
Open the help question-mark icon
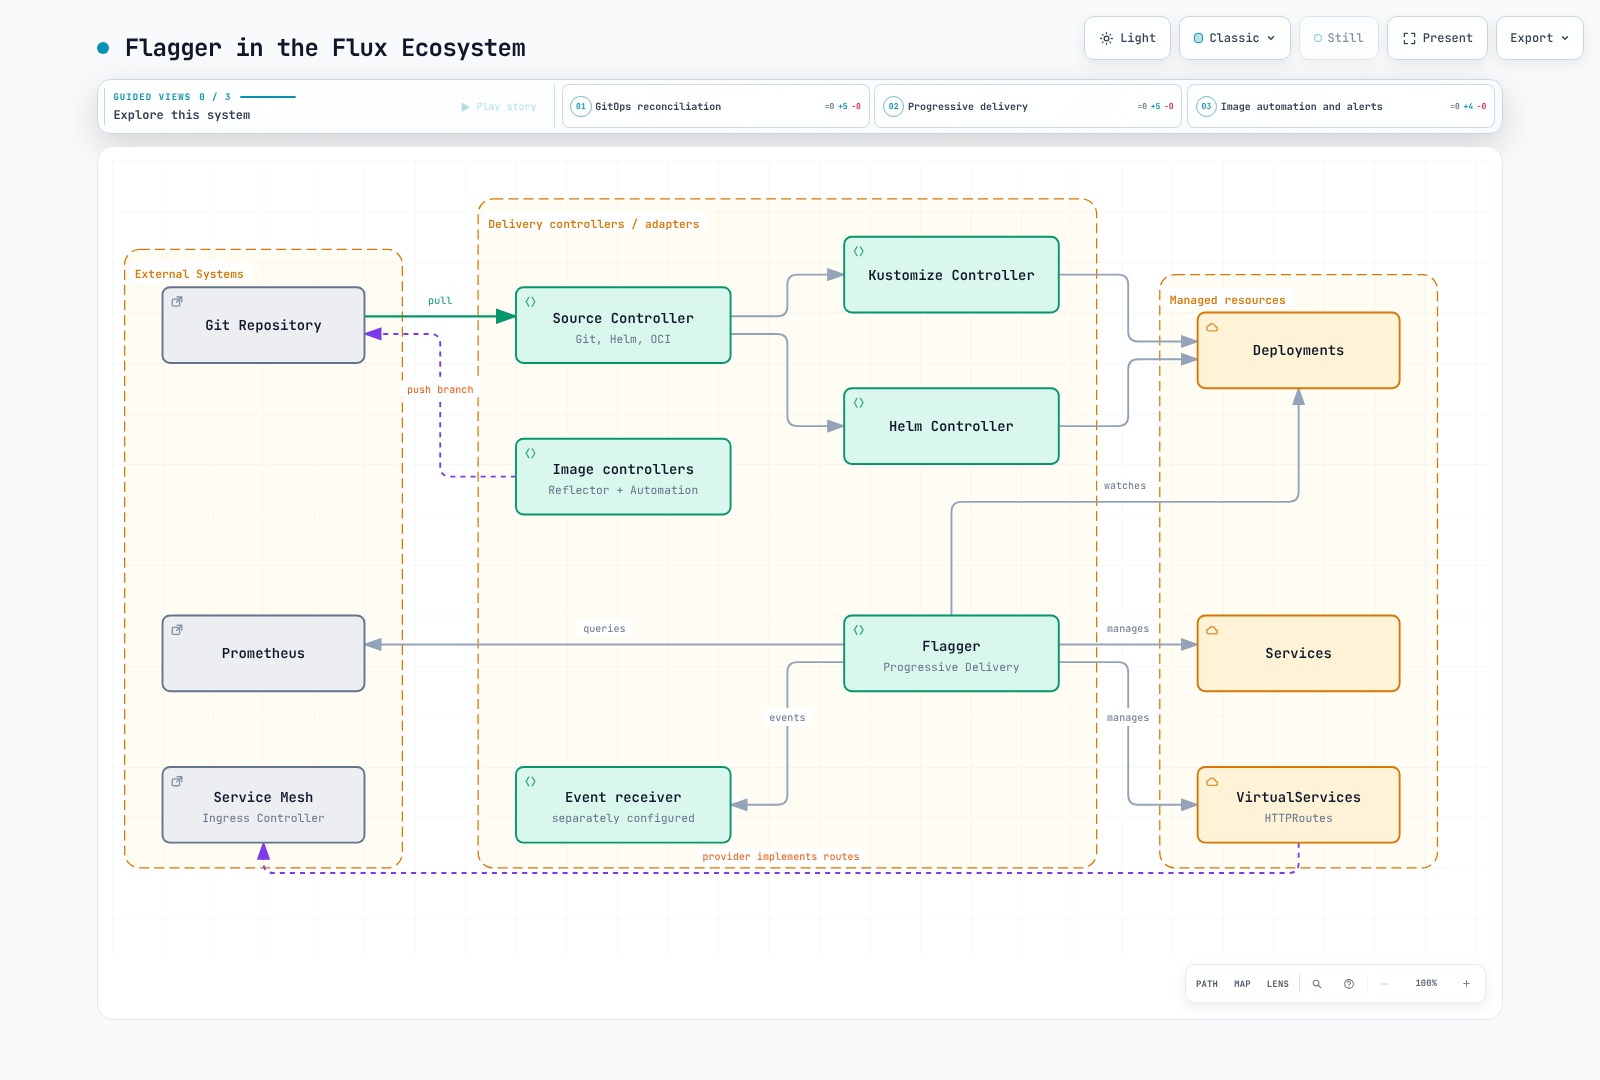tap(1349, 984)
